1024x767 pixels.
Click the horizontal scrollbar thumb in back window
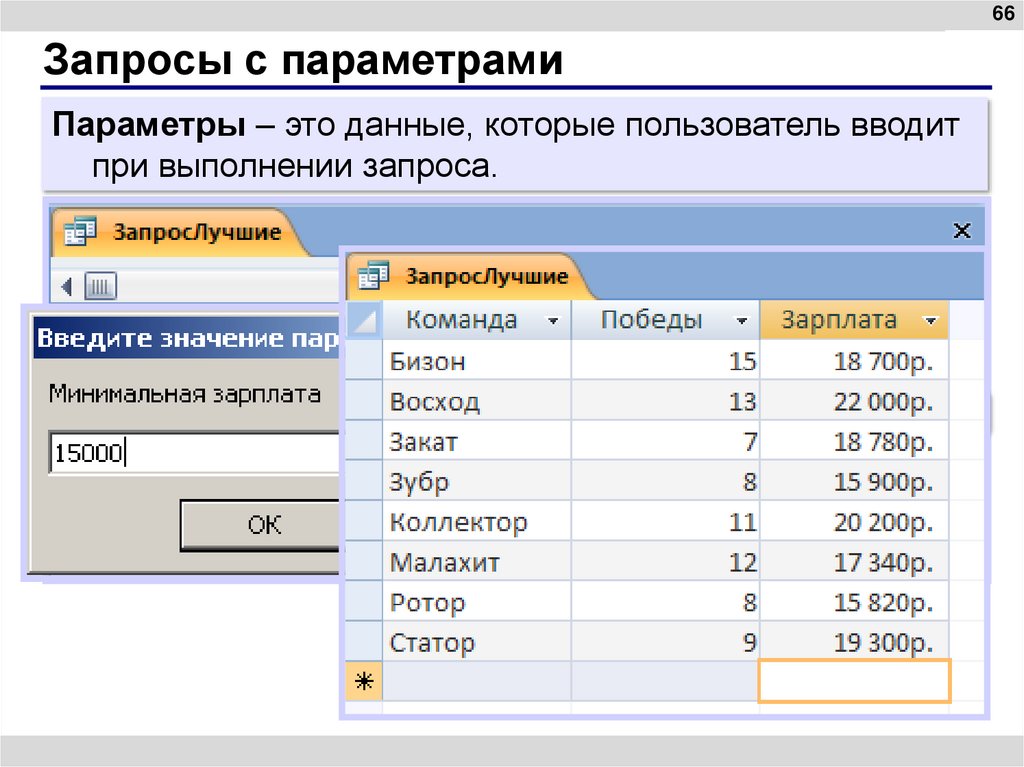pos(101,286)
